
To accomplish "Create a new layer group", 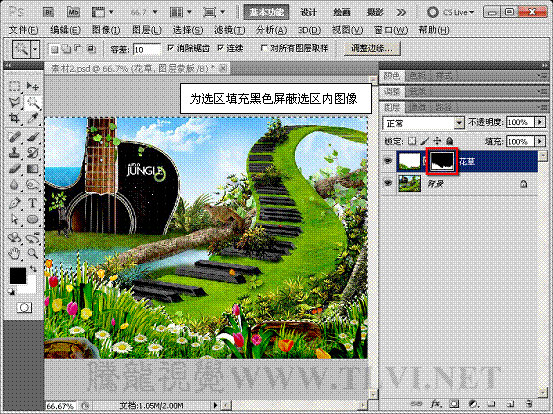I will [492, 404].
